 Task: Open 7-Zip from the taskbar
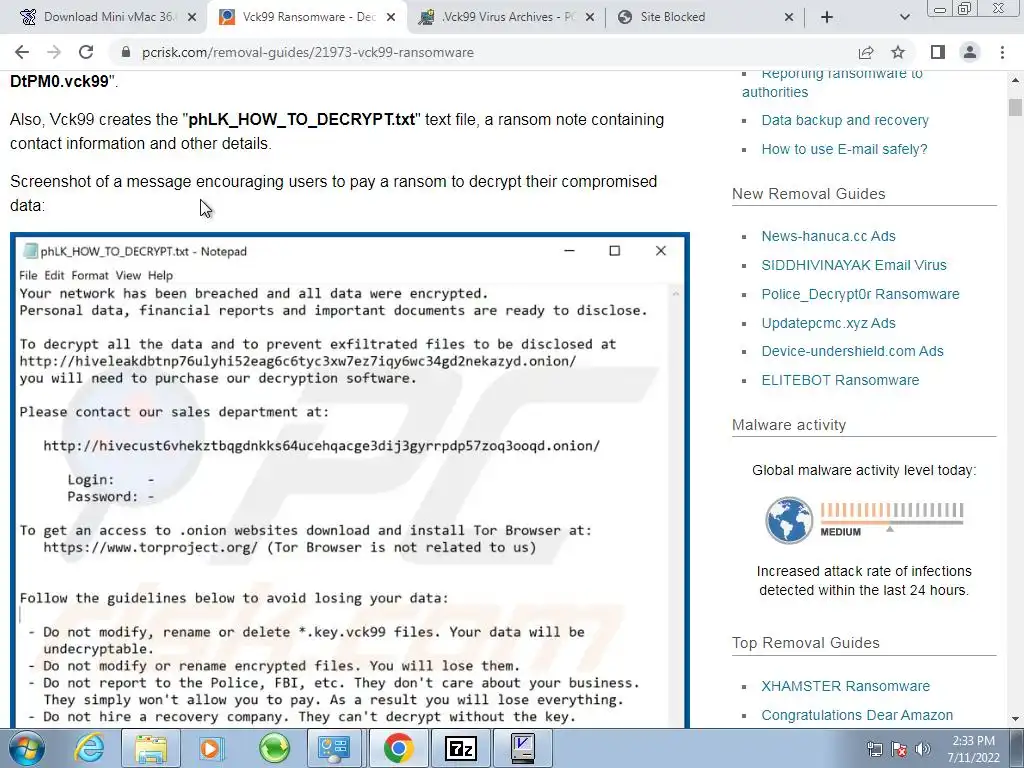(460, 748)
